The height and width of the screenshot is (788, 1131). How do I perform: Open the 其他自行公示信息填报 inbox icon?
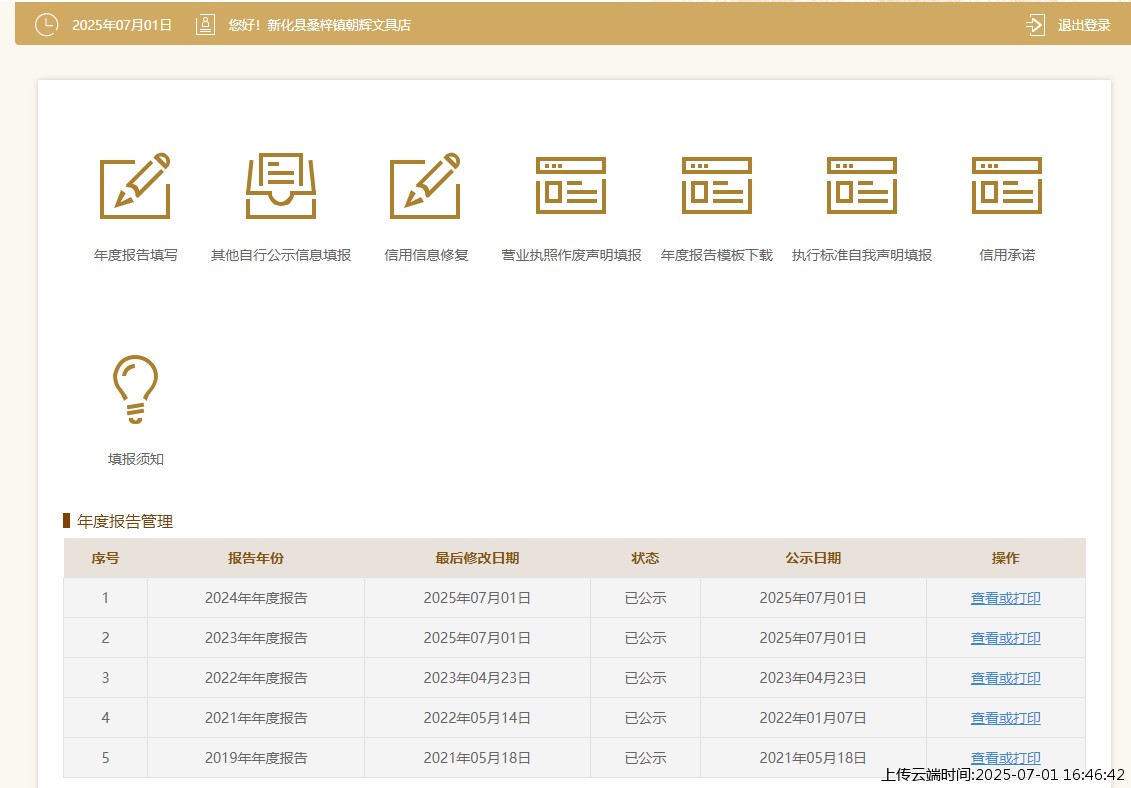(x=281, y=185)
